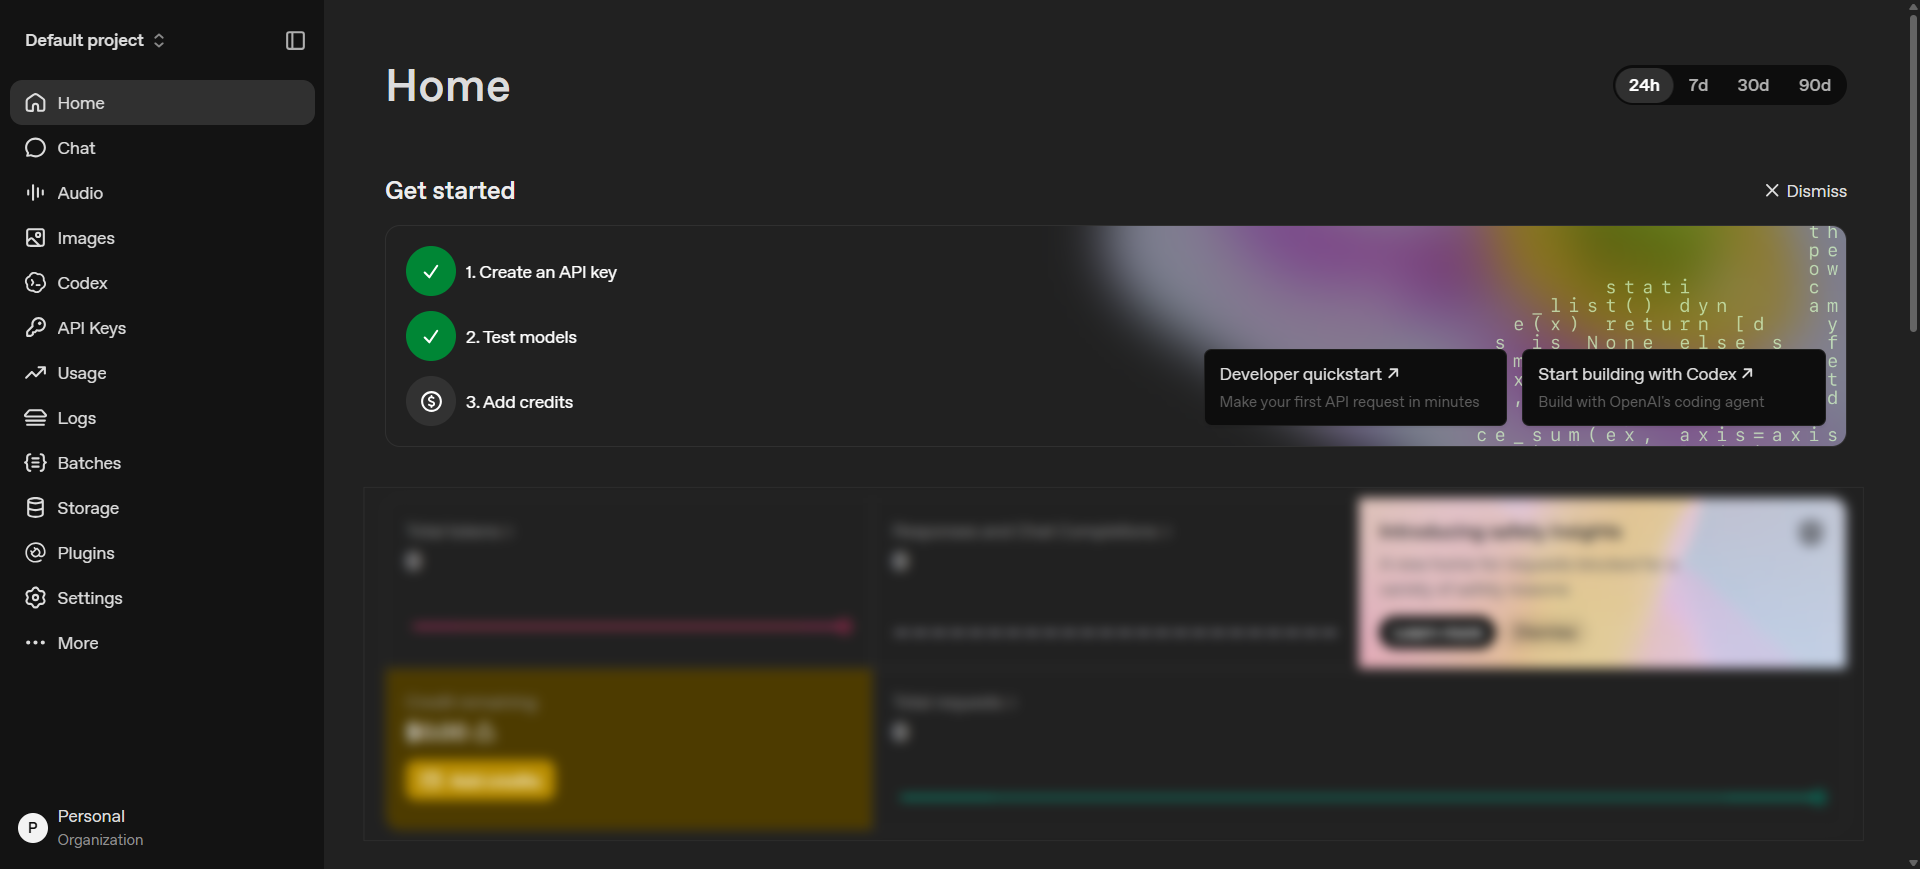Go to Usage page
The height and width of the screenshot is (869, 1920).
[162, 373]
